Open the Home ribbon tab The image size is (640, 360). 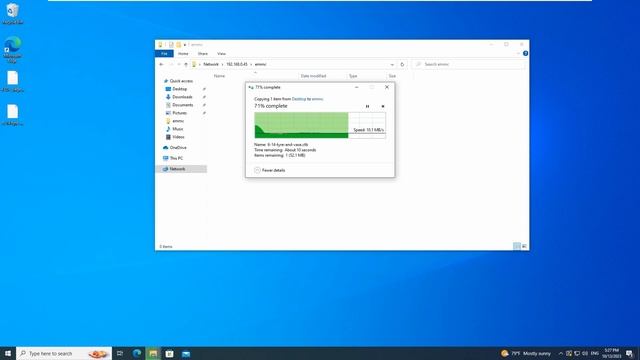coord(183,53)
